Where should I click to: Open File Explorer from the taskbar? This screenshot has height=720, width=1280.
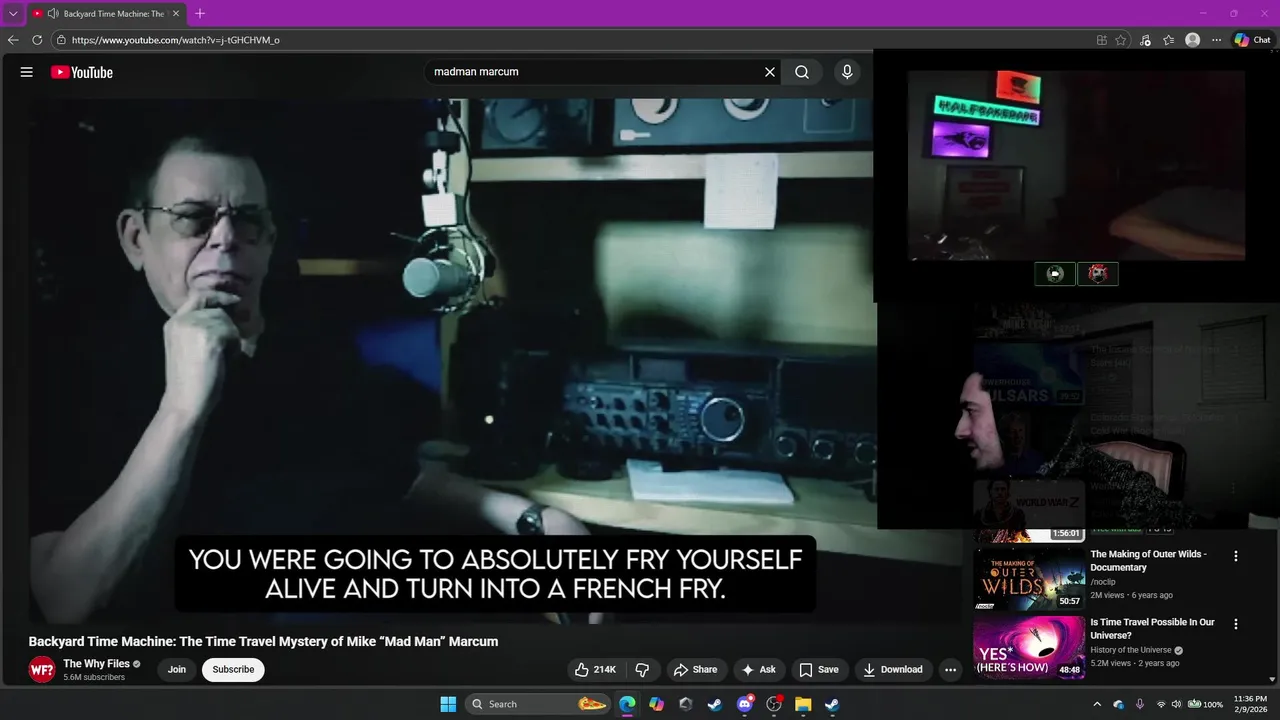click(803, 704)
